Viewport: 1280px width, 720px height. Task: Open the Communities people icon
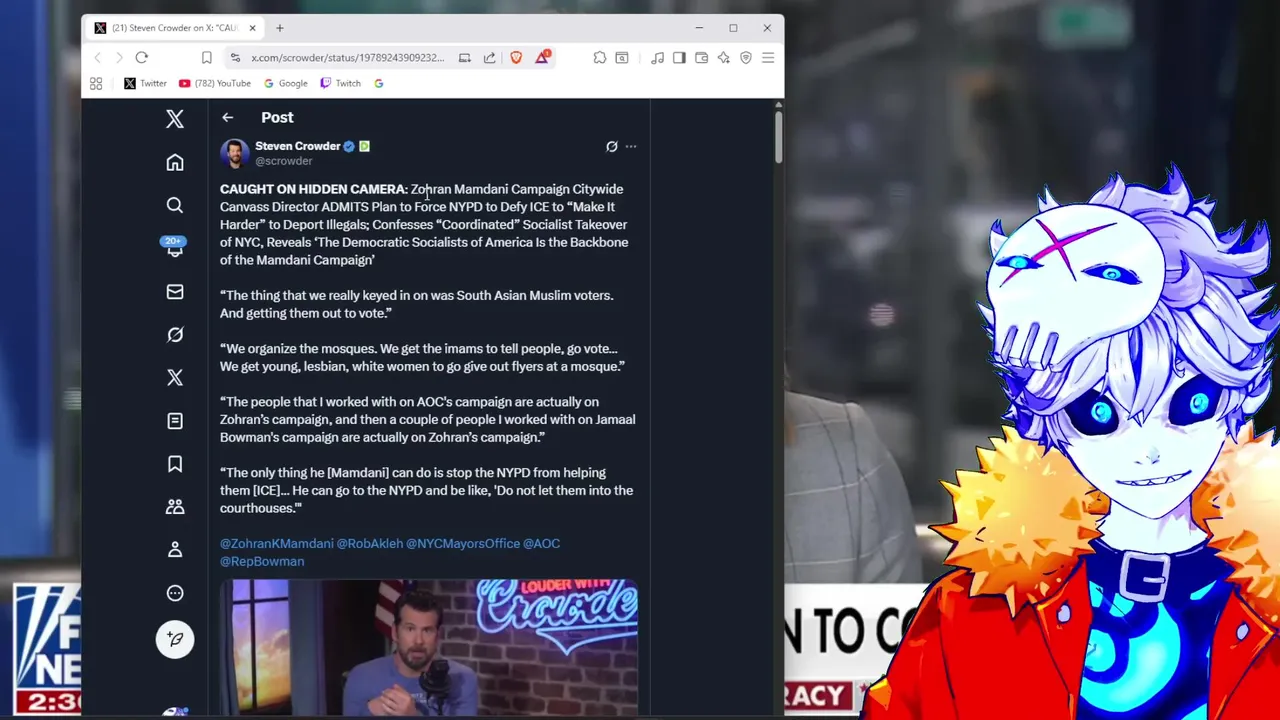[175, 507]
